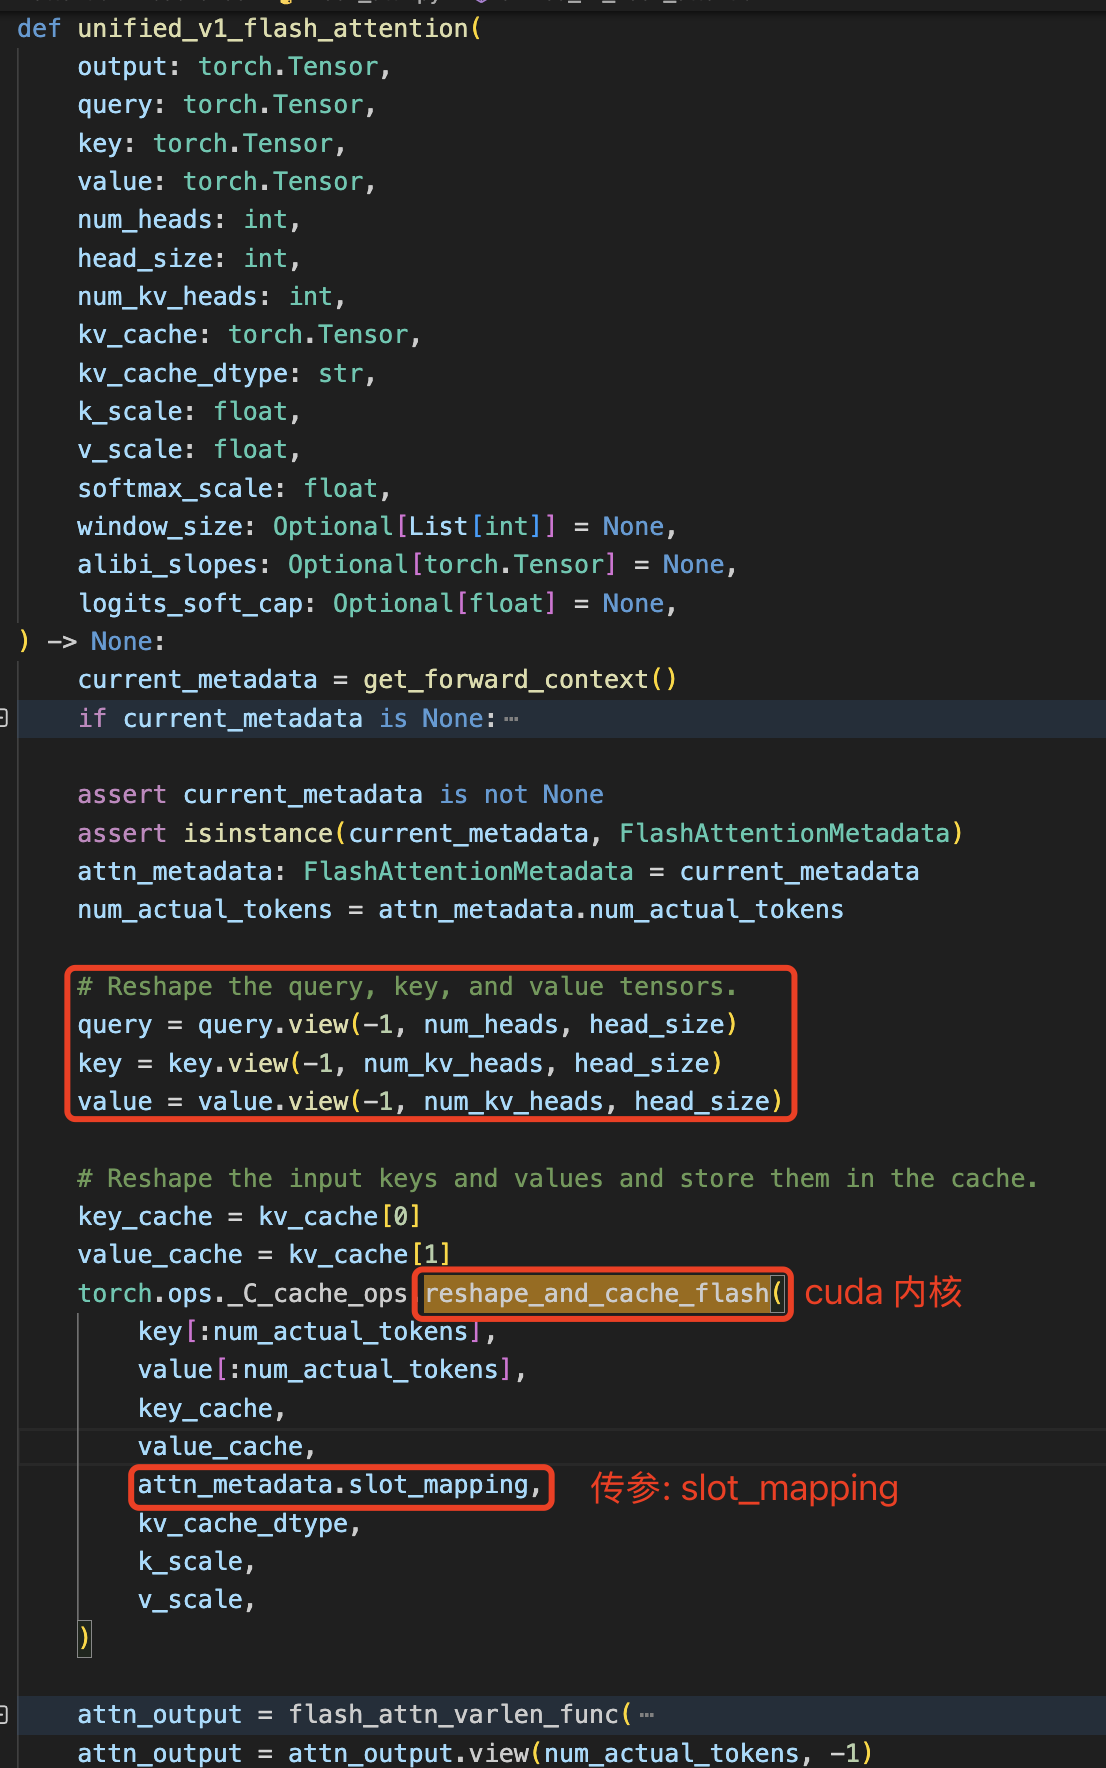Click 'torch.ops._C_cache_ops' identifier
1106x1768 pixels.
point(242,1294)
